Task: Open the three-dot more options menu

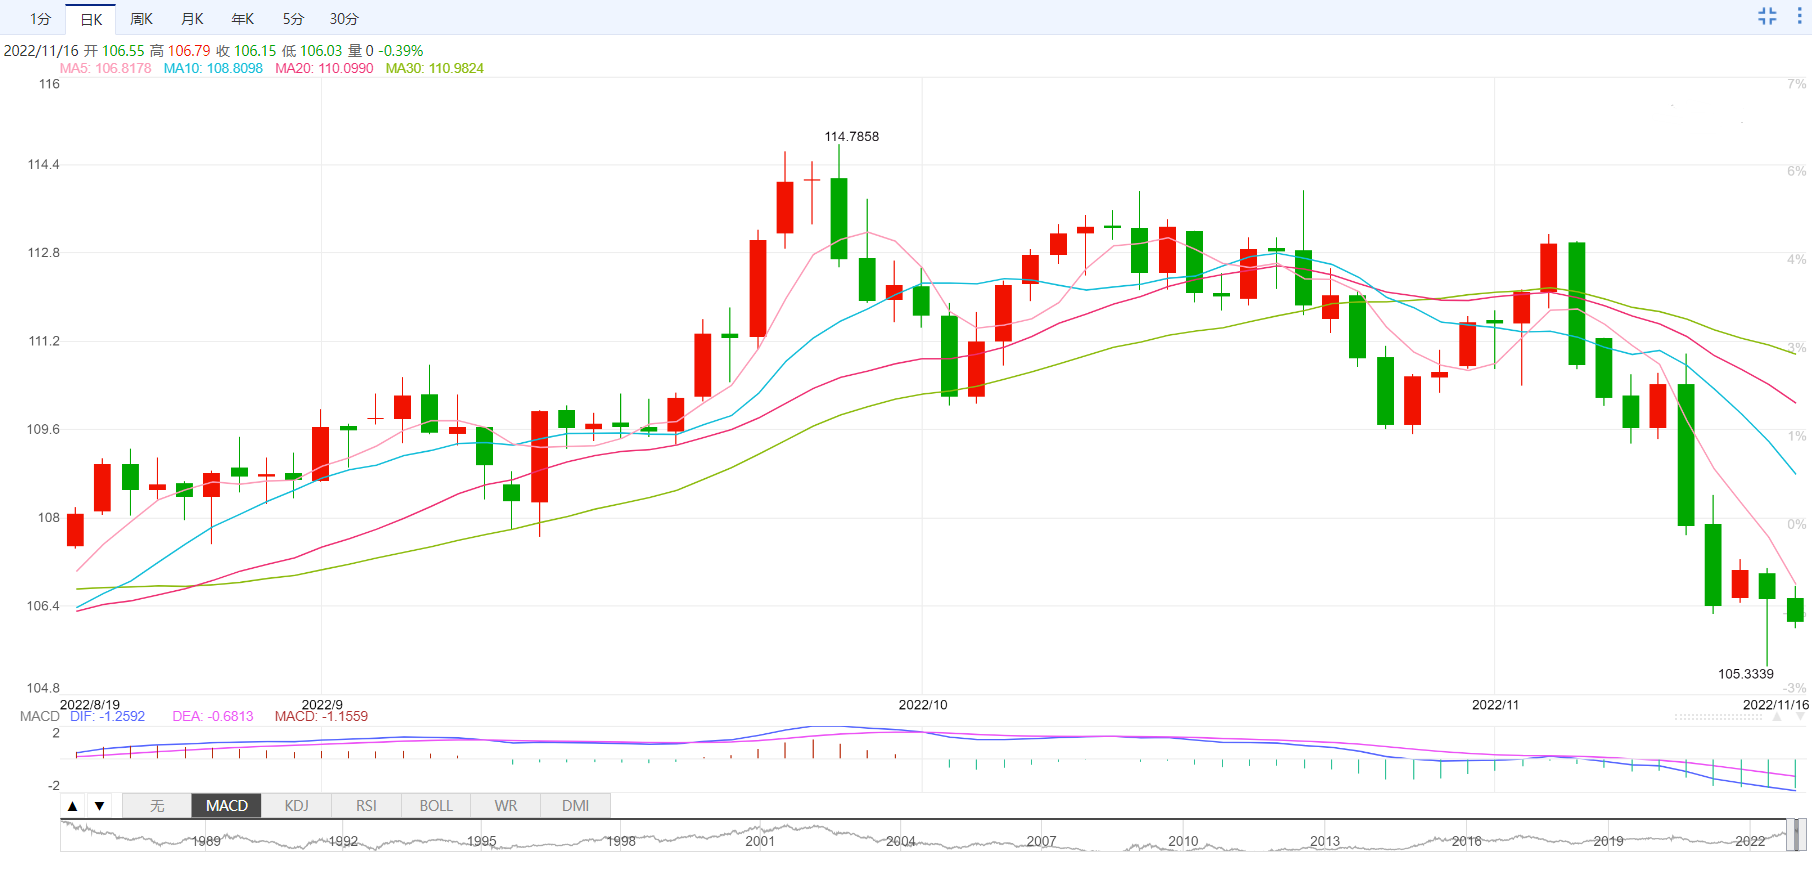Action: pyautogui.click(x=1799, y=16)
